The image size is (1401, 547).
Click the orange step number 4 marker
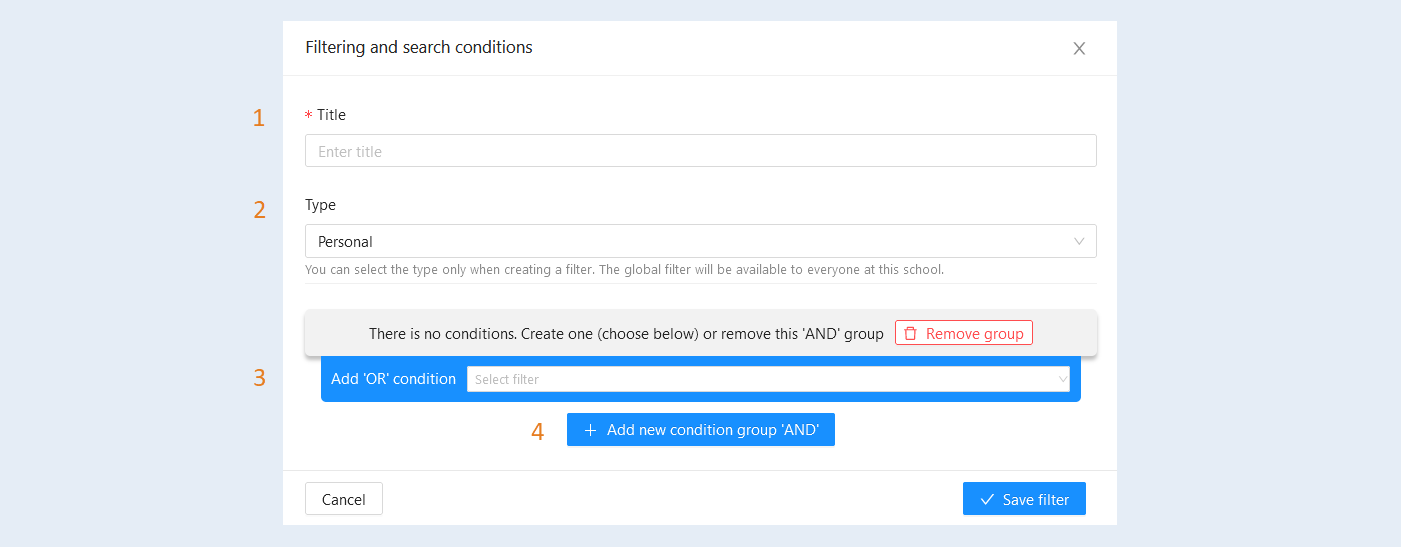point(538,432)
